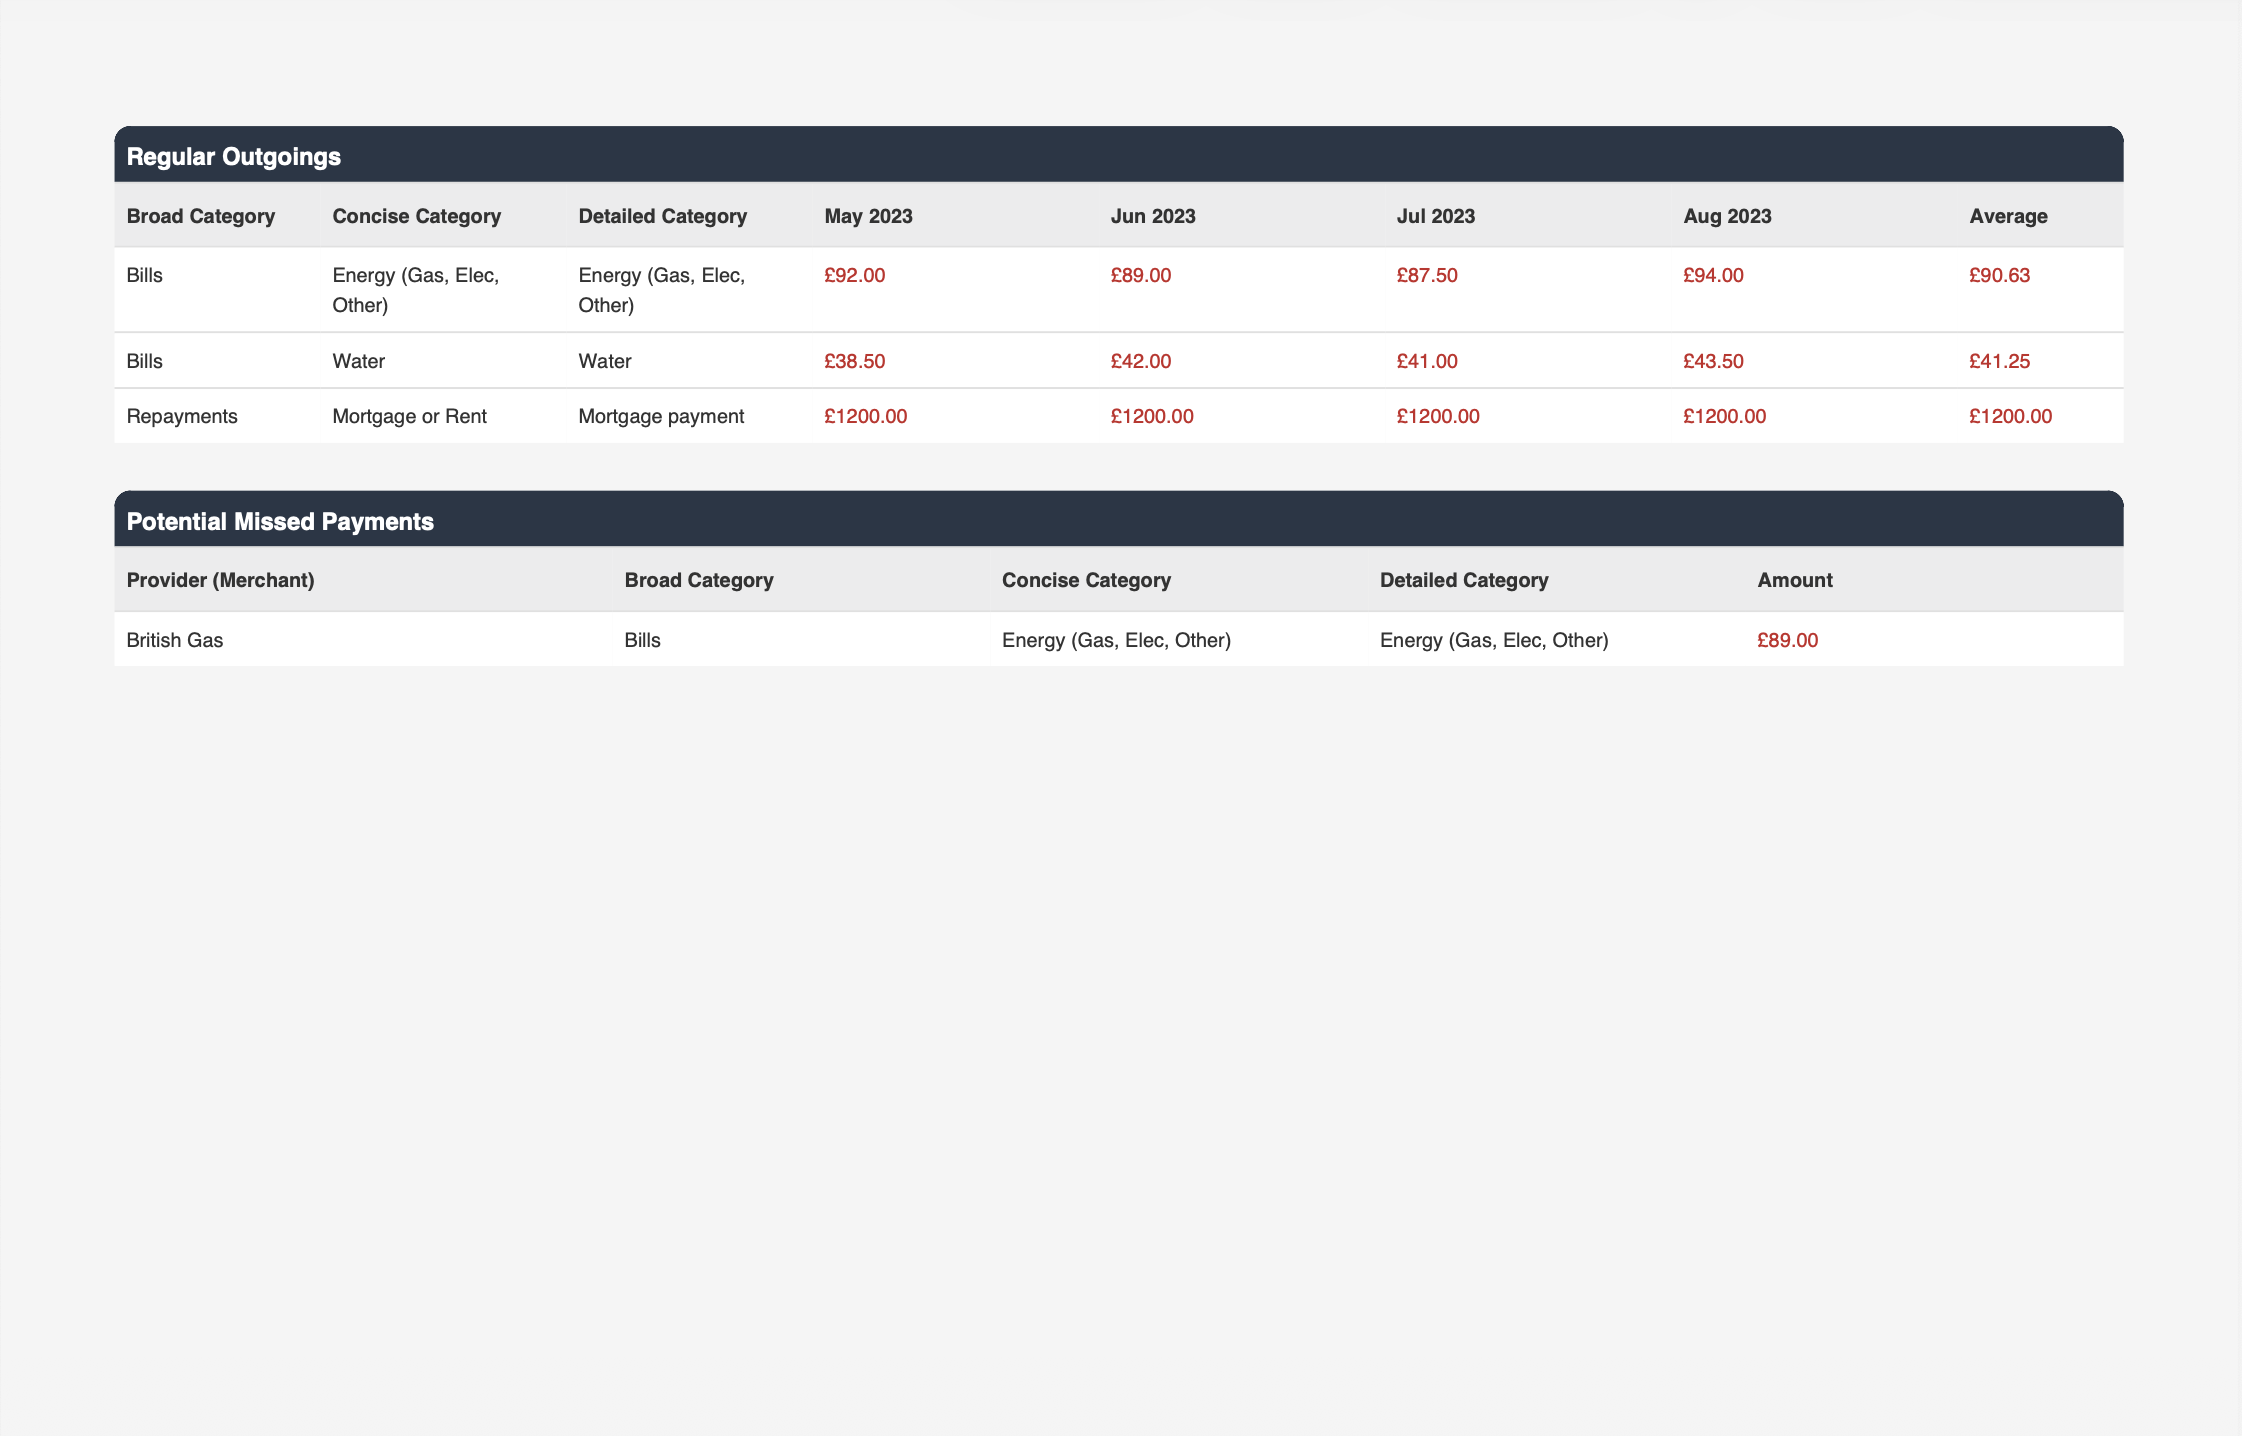Click the £41.25 water average value
Screen dimensions: 2242x1436
pos(1999,361)
